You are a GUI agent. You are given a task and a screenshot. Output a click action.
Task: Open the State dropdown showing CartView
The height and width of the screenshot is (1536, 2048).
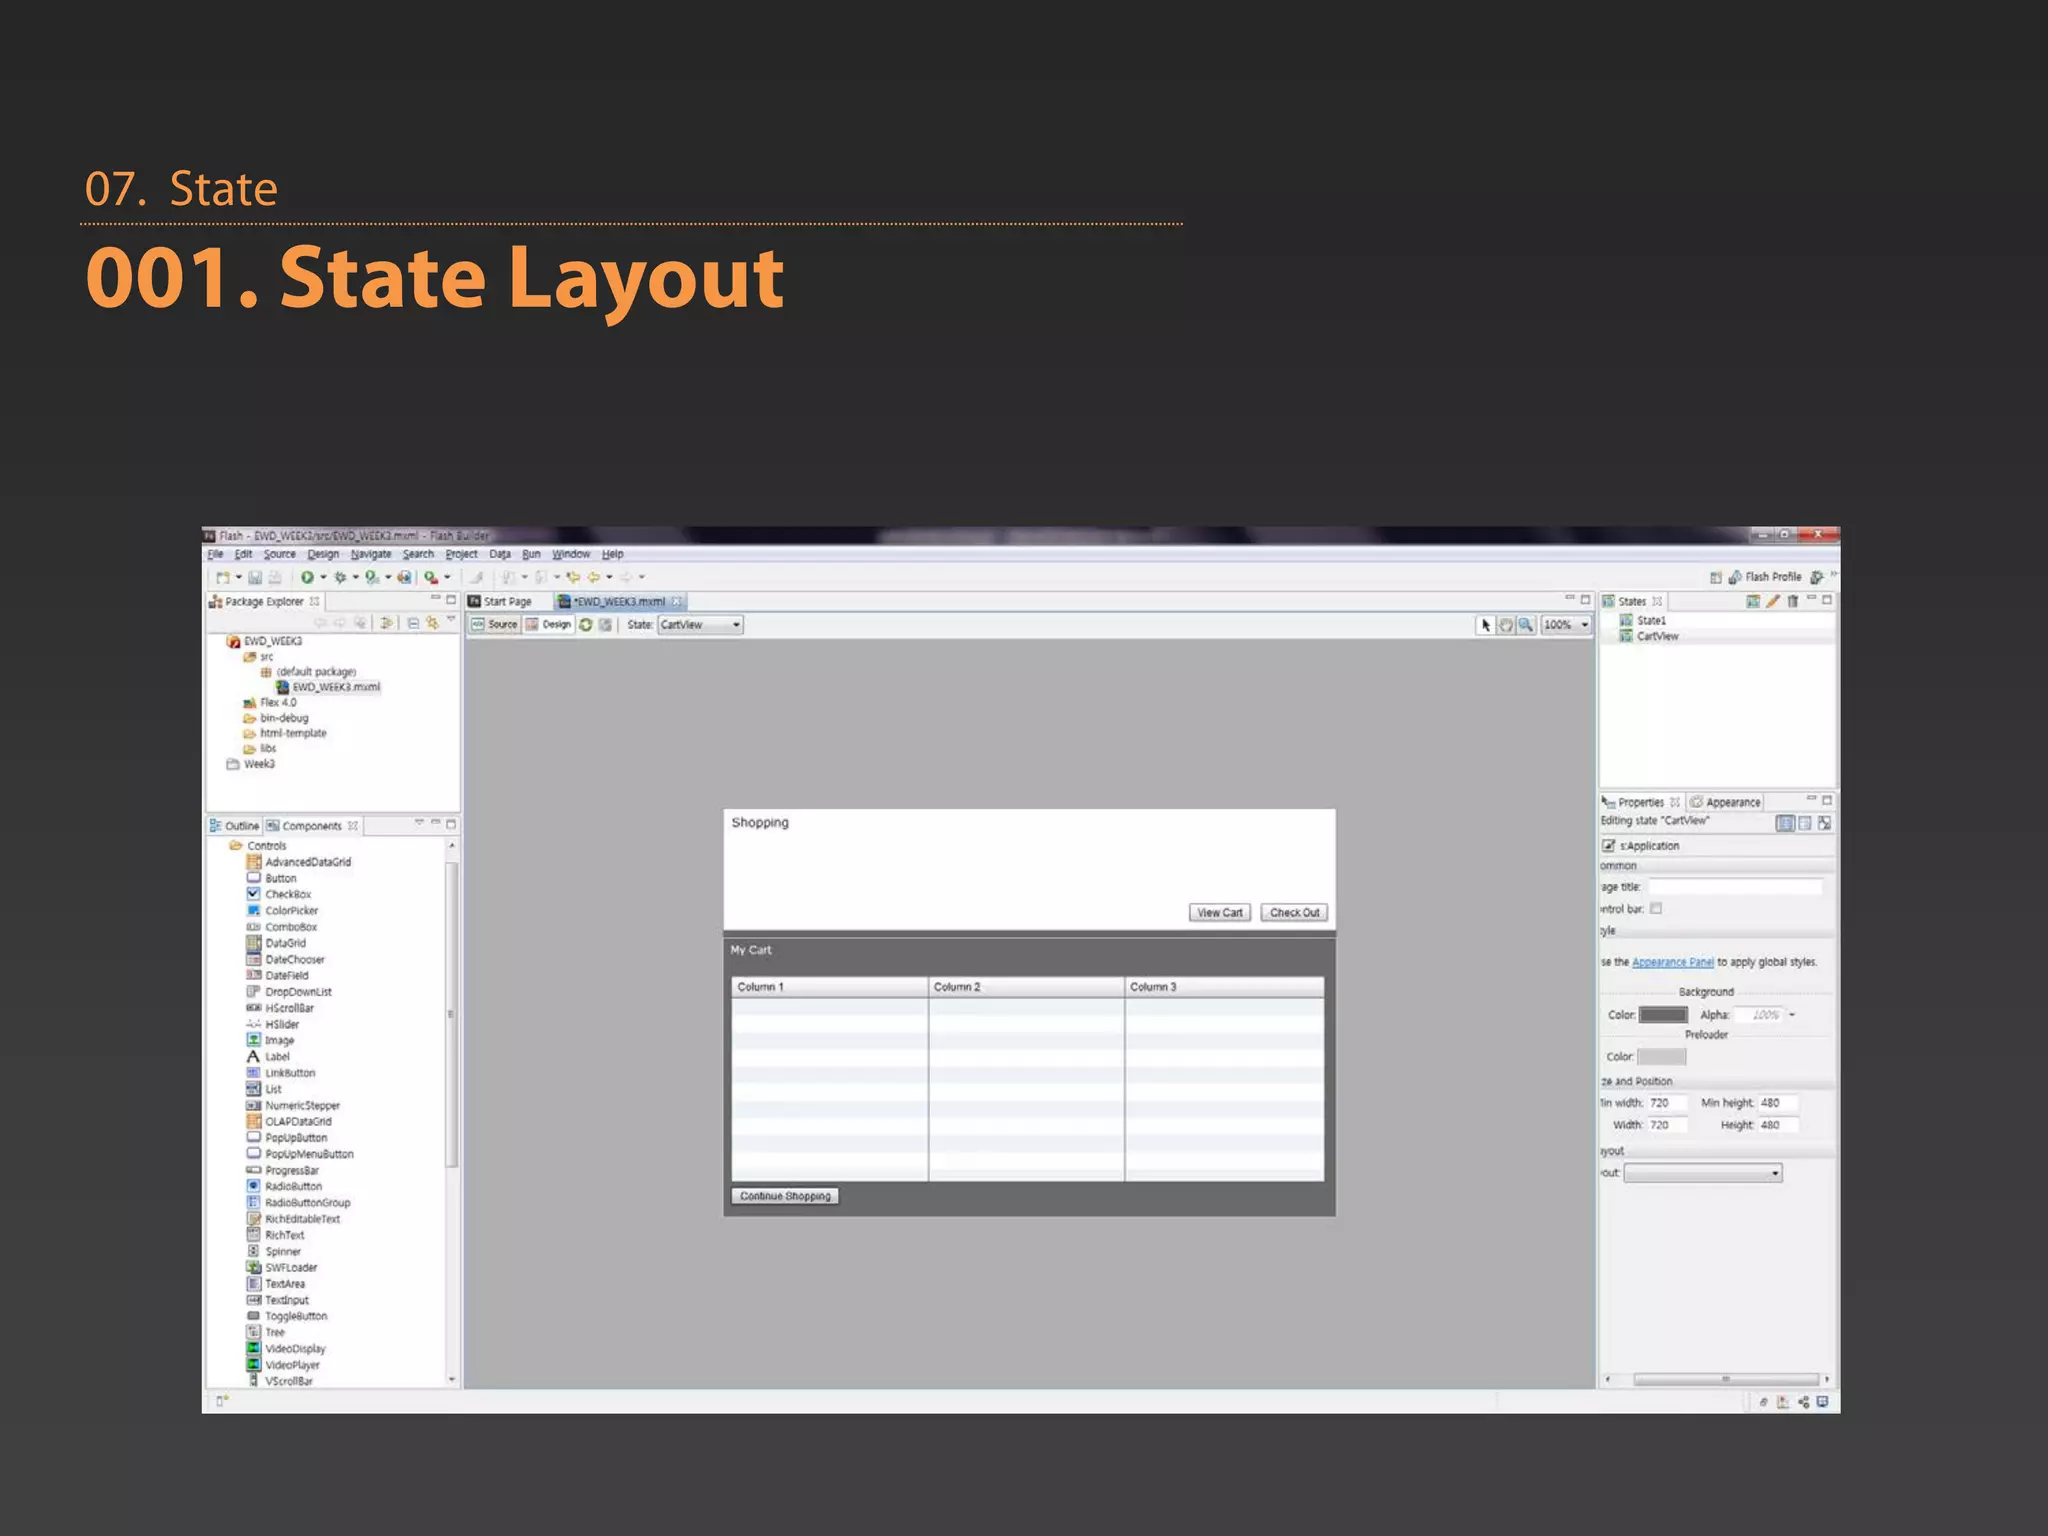click(x=700, y=625)
